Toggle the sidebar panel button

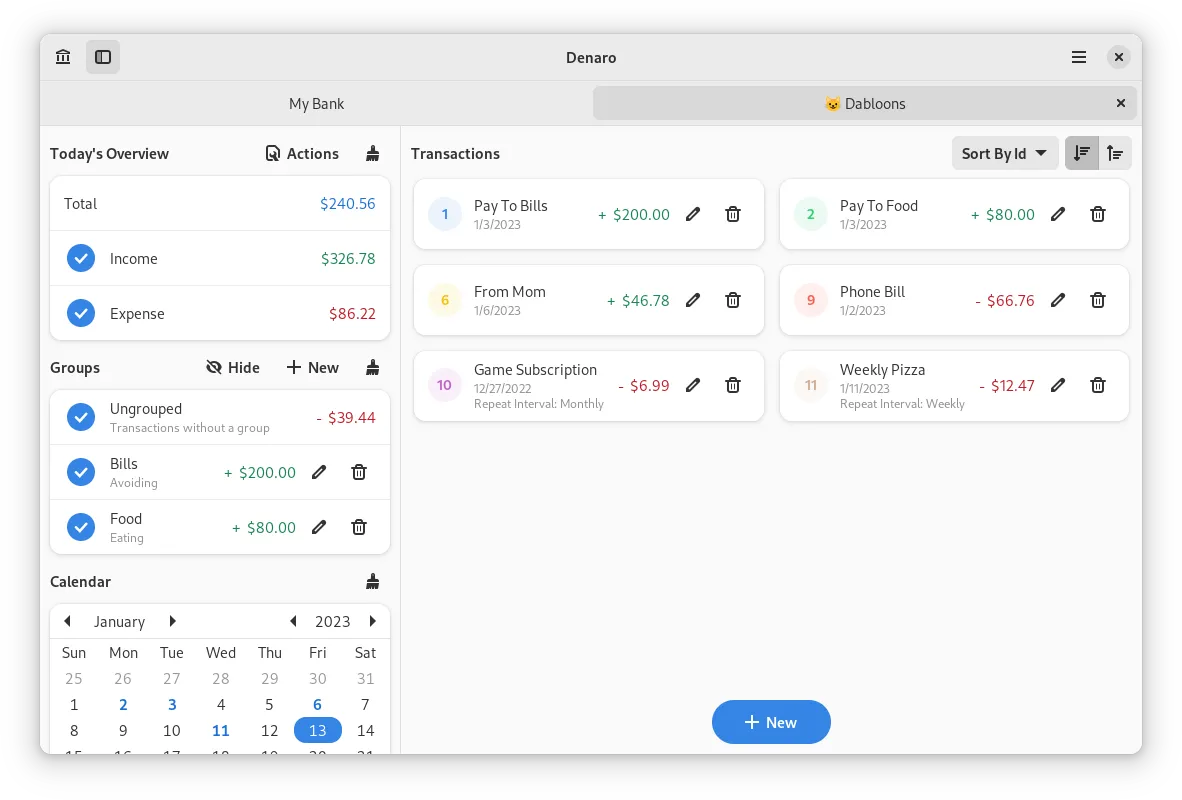(103, 57)
